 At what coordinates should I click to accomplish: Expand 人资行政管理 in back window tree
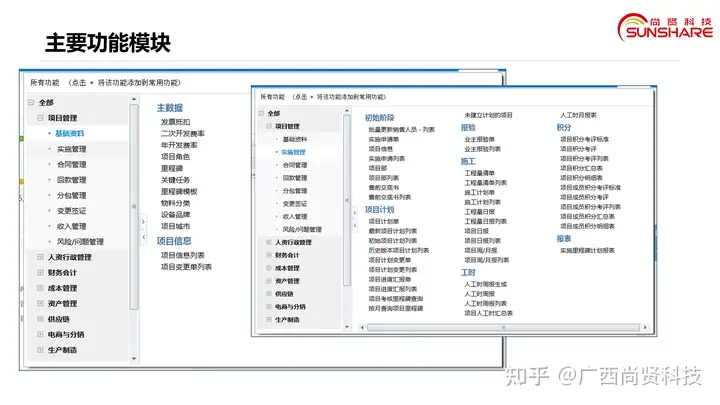click(40, 257)
